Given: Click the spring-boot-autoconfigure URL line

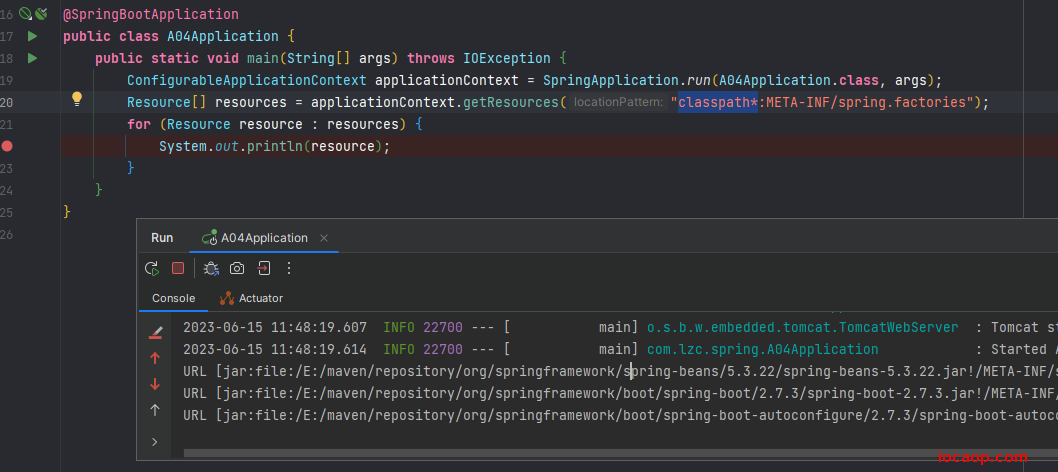Looking at the screenshot, I should tap(621, 414).
